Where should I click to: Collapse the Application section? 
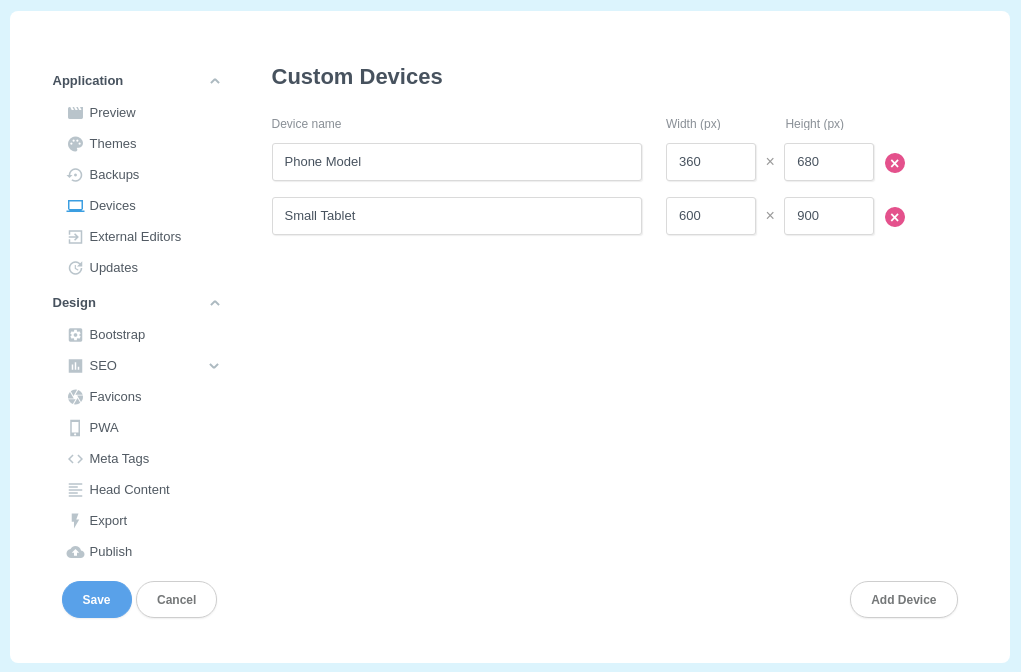click(x=214, y=81)
